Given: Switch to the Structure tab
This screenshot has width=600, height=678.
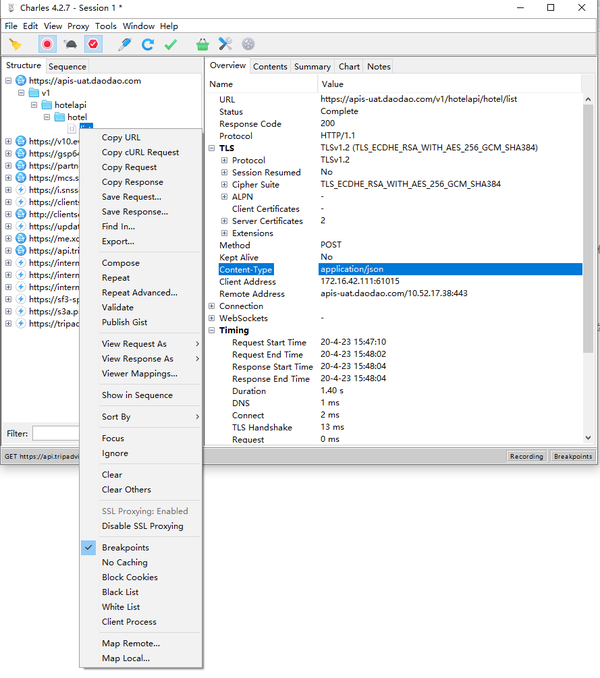Looking at the screenshot, I should pos(23,65).
